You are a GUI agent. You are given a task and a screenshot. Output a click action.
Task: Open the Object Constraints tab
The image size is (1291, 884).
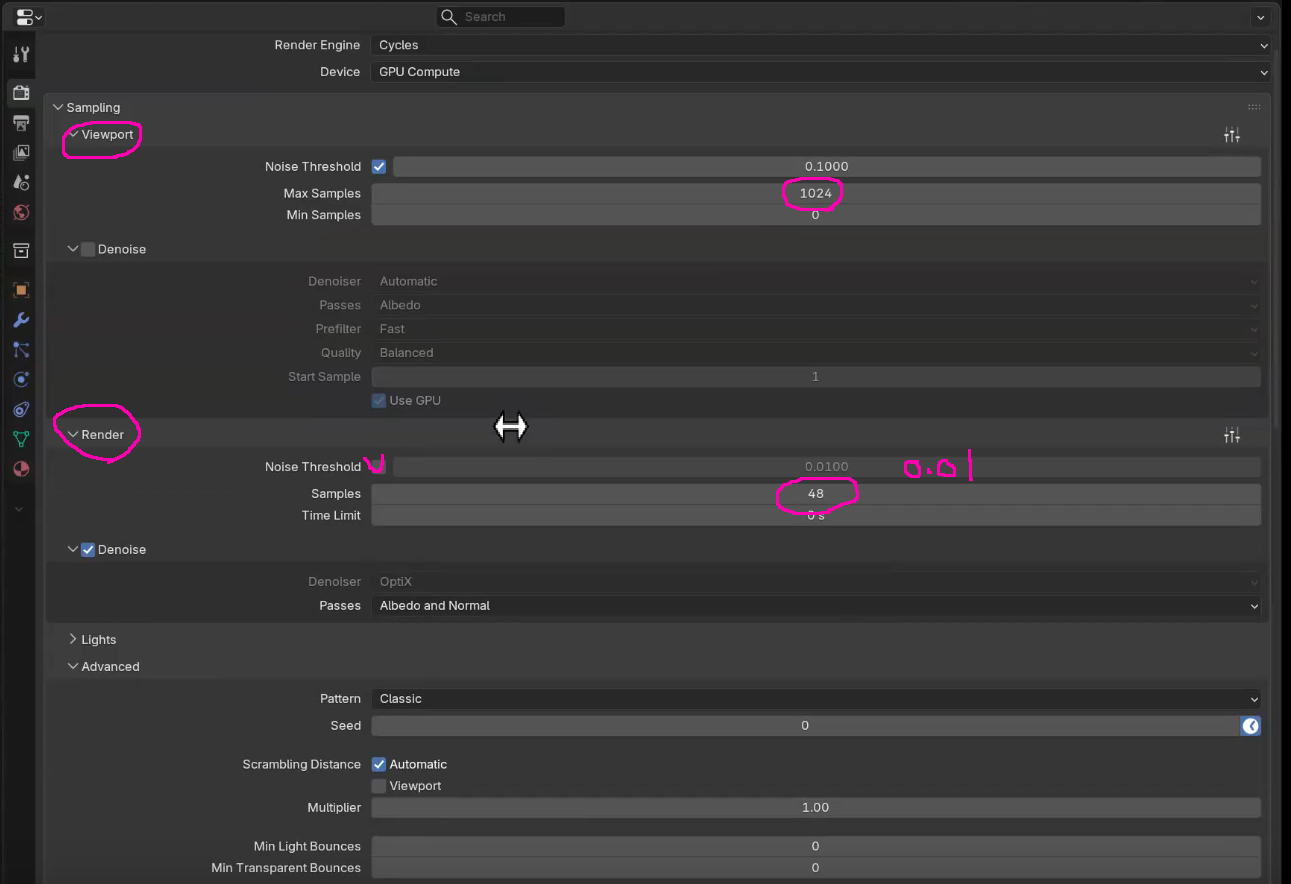pos(20,410)
